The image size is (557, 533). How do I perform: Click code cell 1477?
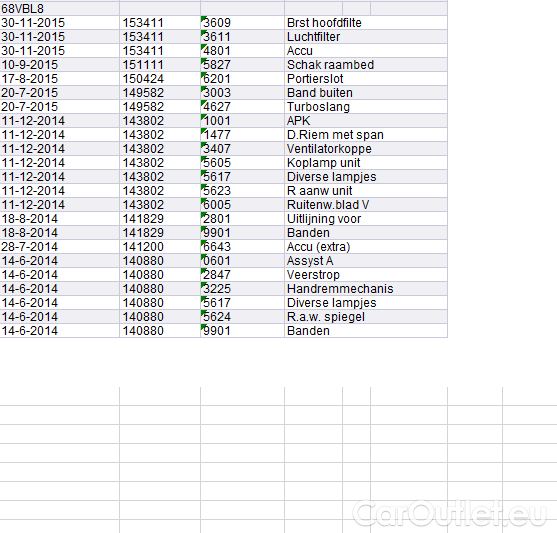pos(242,135)
